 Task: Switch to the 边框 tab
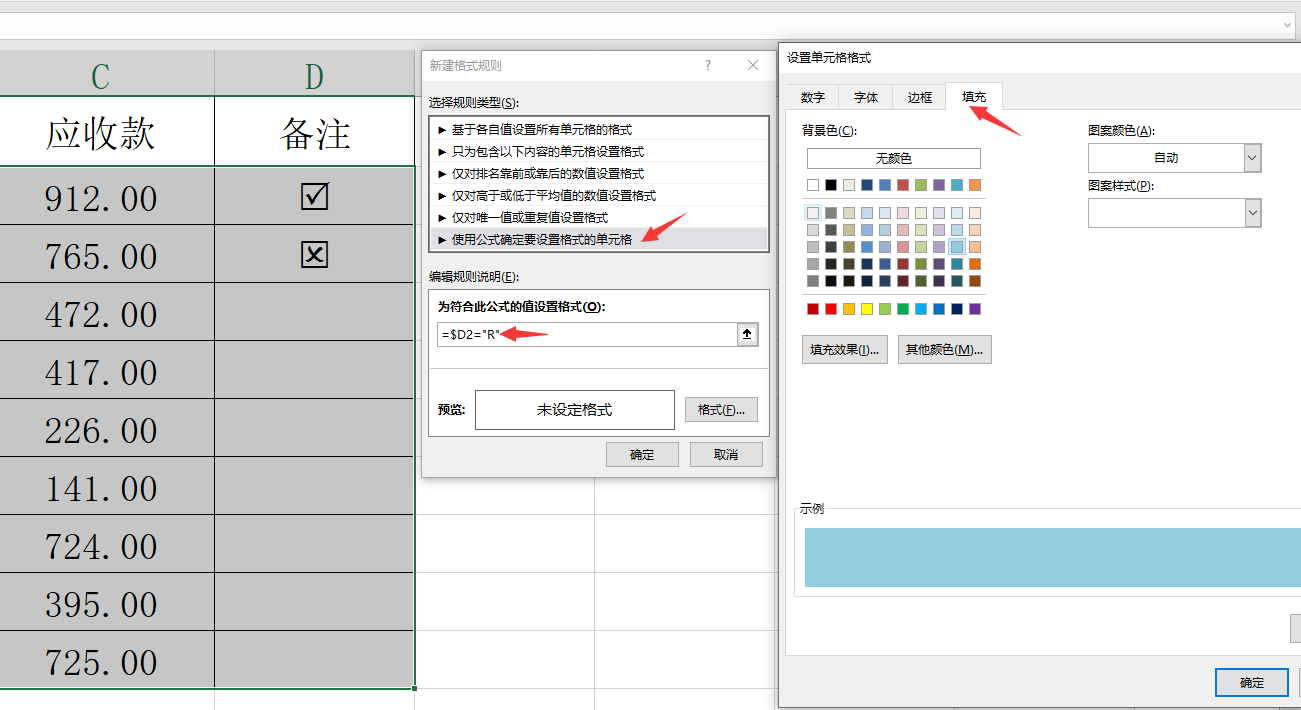point(920,97)
